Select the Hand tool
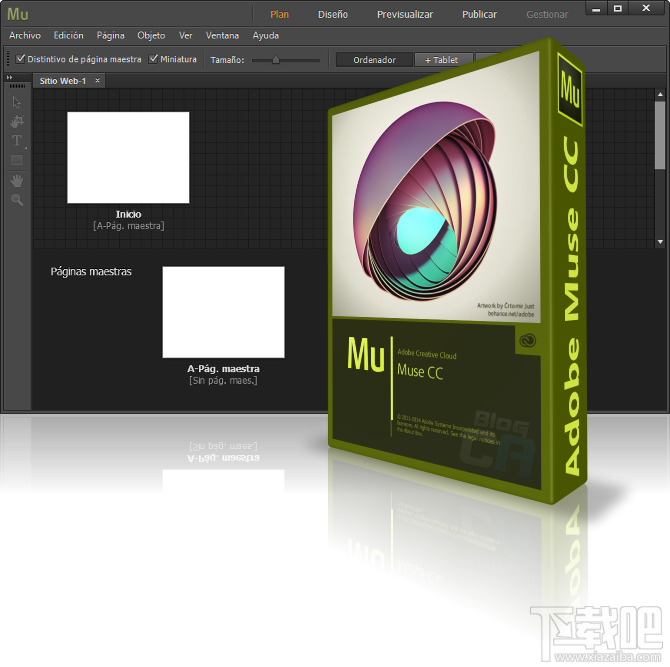The height and width of the screenshot is (667, 670). point(17,181)
